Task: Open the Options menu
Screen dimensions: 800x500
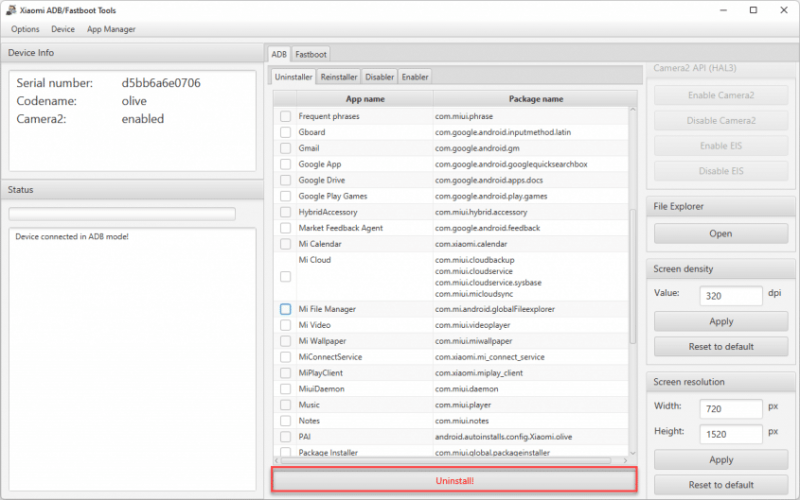Action: (x=25, y=29)
